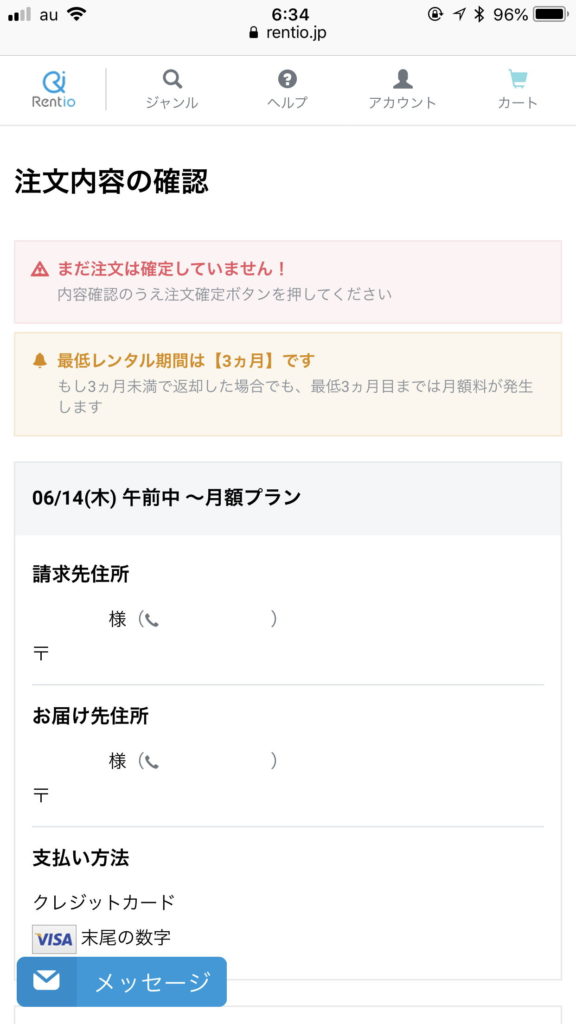Viewport: 576px width, 1024px height.
Task: Tap the まだ注文は確定していません alert text
Action: [172, 268]
